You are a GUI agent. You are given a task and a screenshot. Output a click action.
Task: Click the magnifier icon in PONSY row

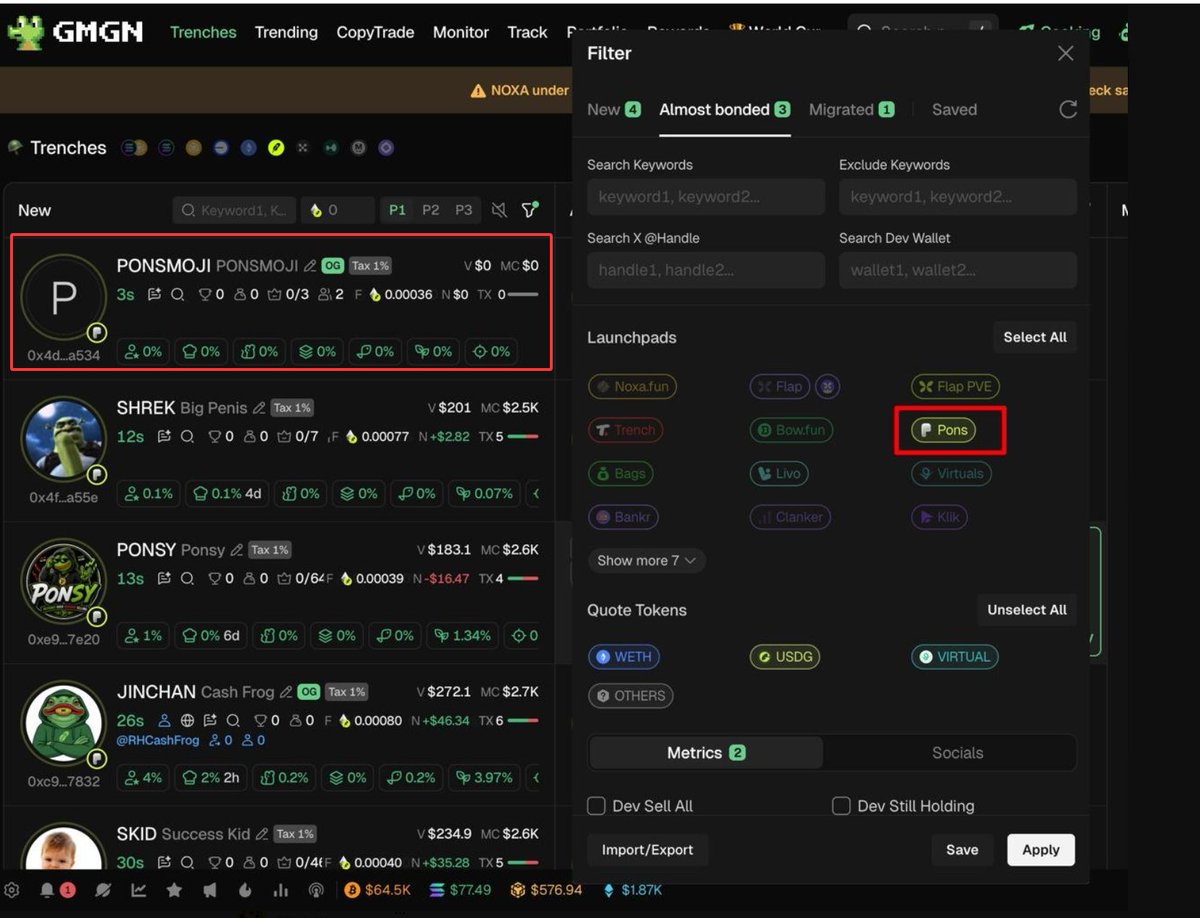pos(187,579)
